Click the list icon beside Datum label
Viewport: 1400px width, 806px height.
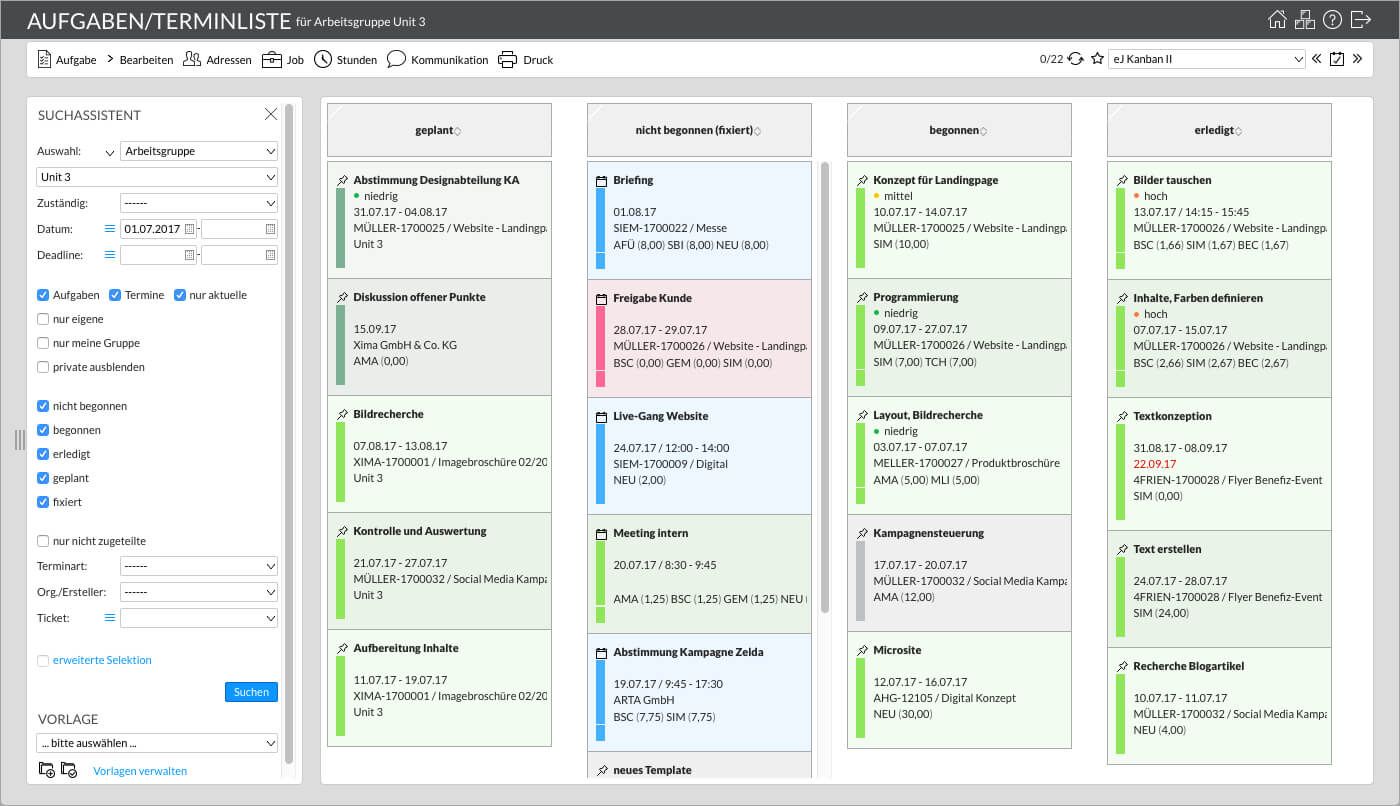110,229
